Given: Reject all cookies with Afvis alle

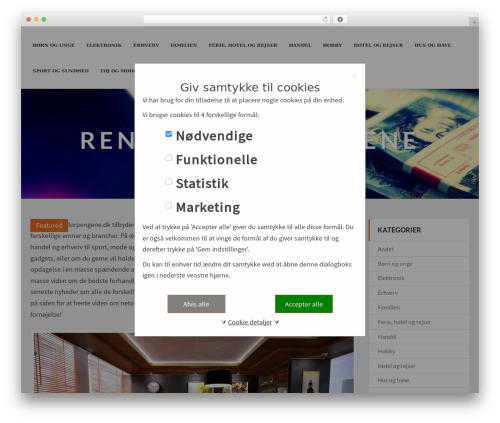Looking at the screenshot, I should click(196, 304).
